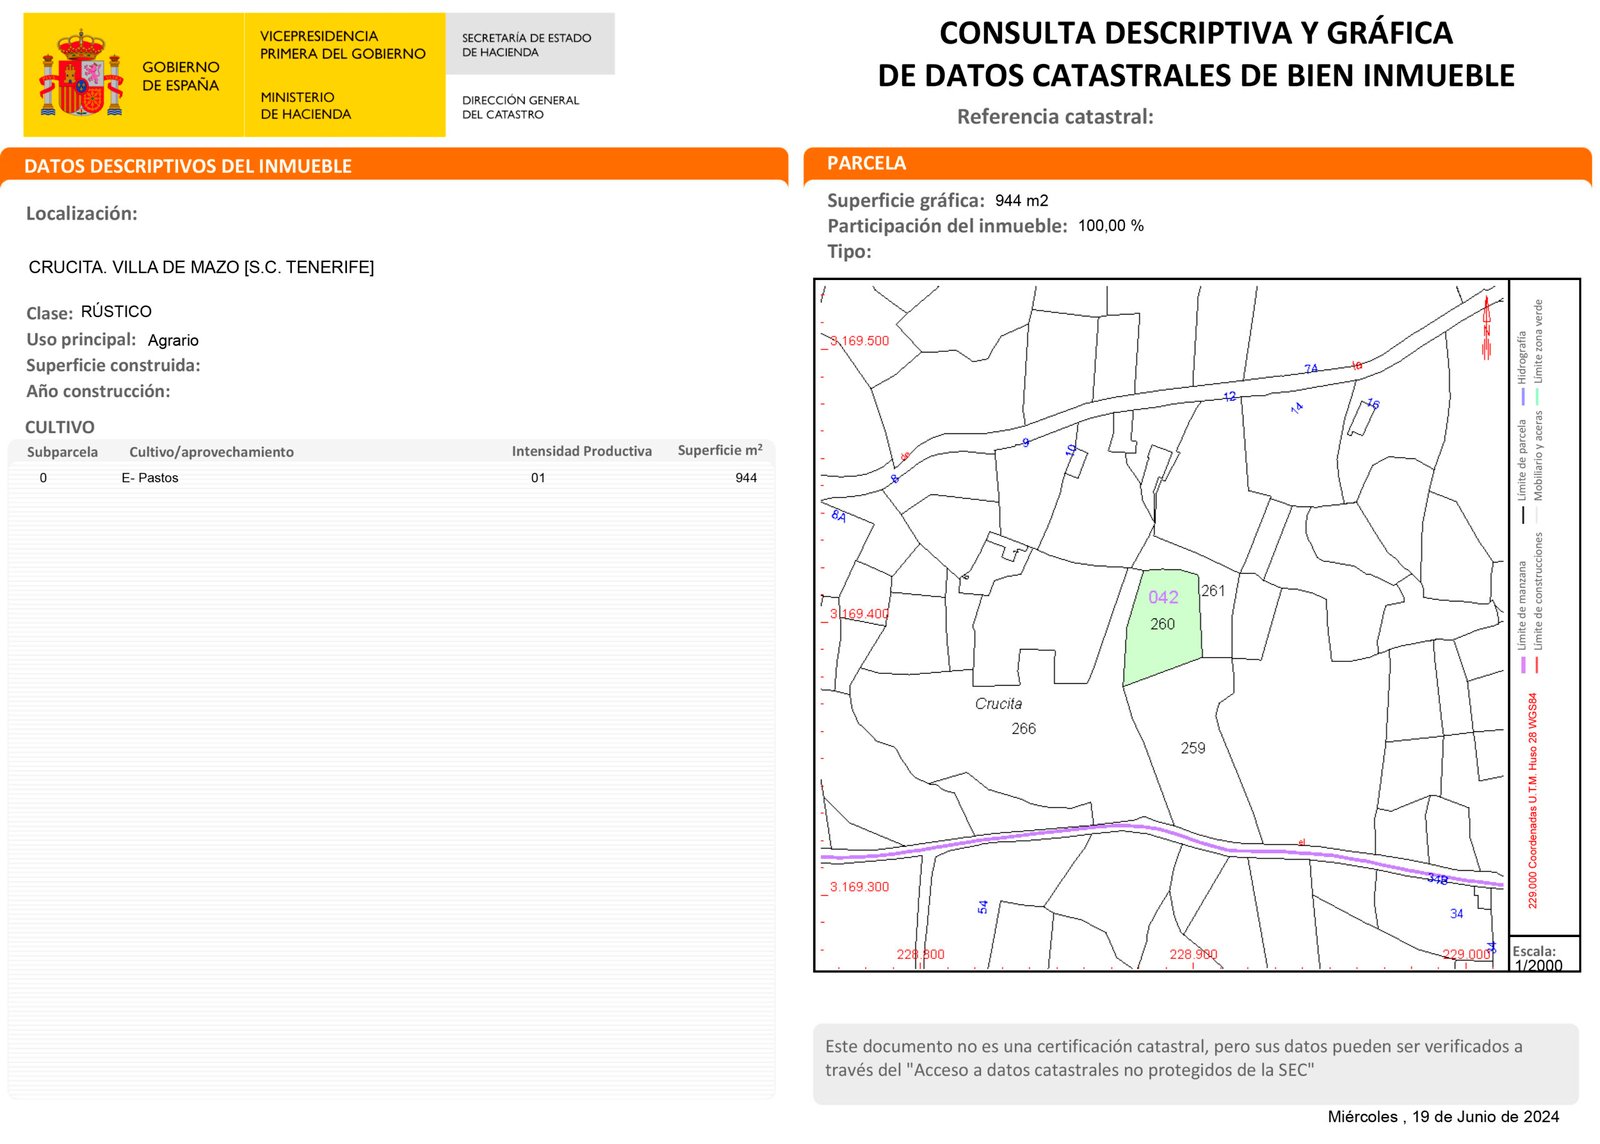Click the 'Límite de parcela' legend label
This screenshot has height=1144, width=1600.
[1522, 460]
